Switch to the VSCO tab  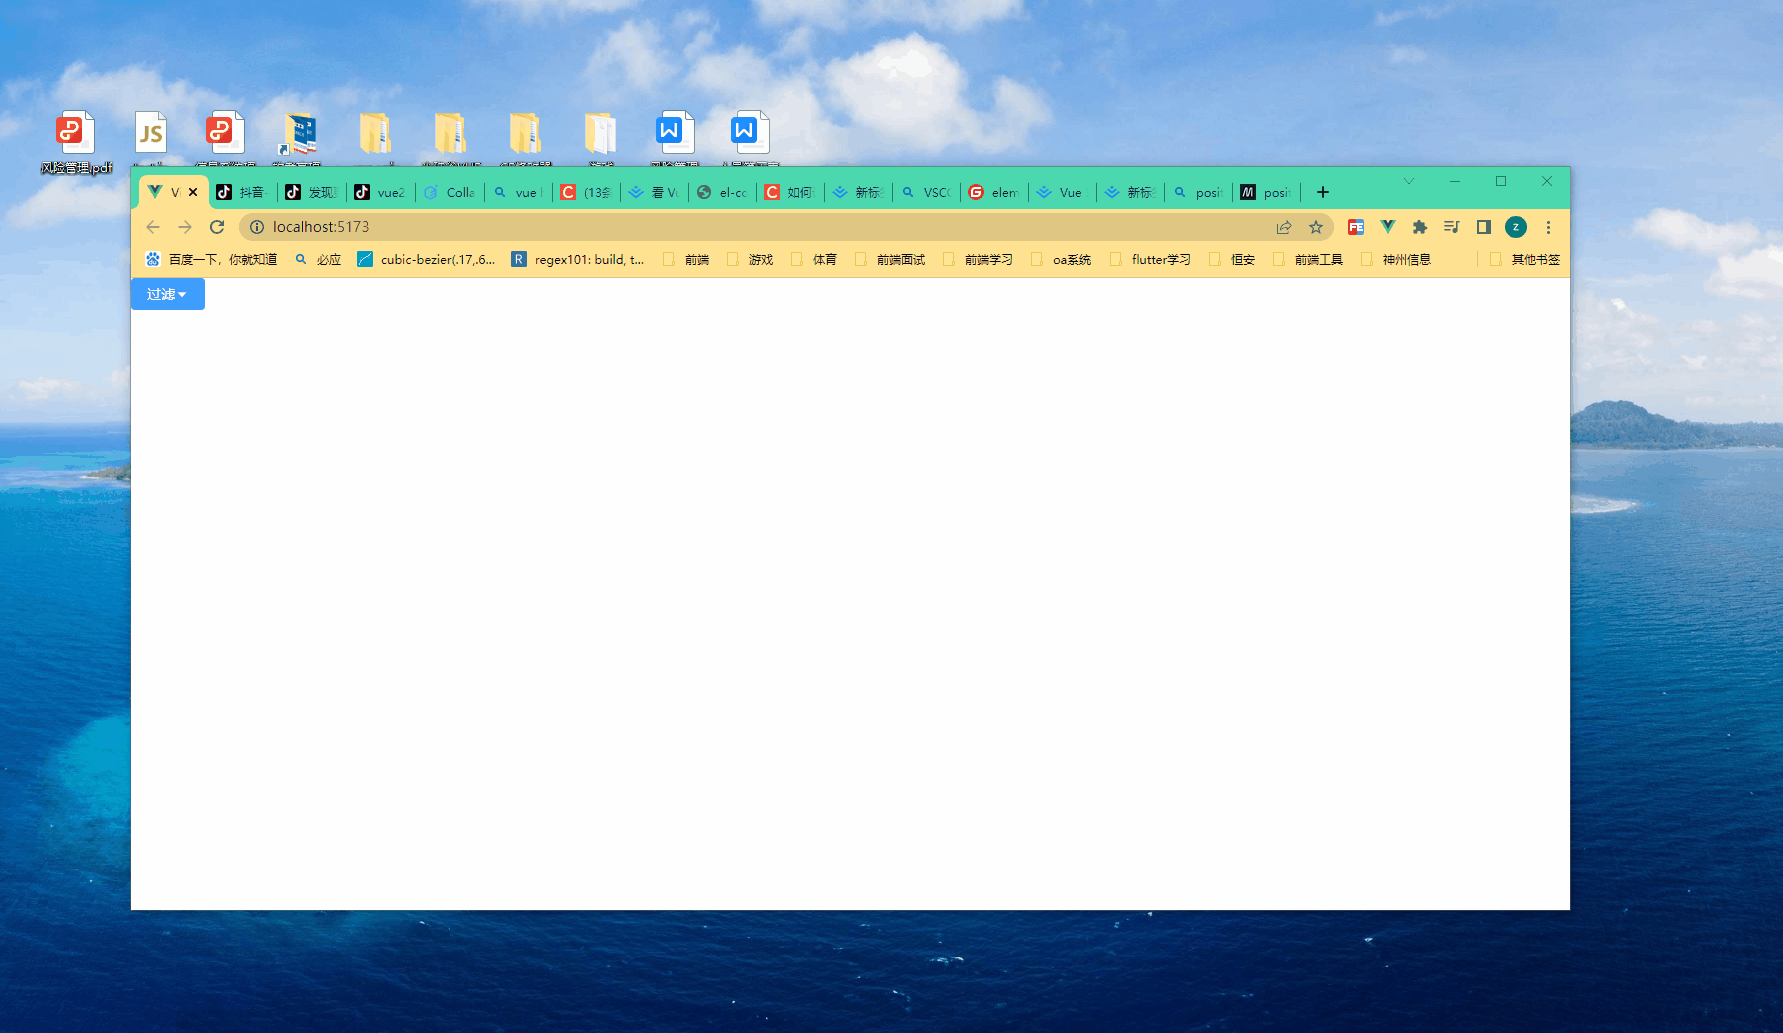(x=927, y=192)
